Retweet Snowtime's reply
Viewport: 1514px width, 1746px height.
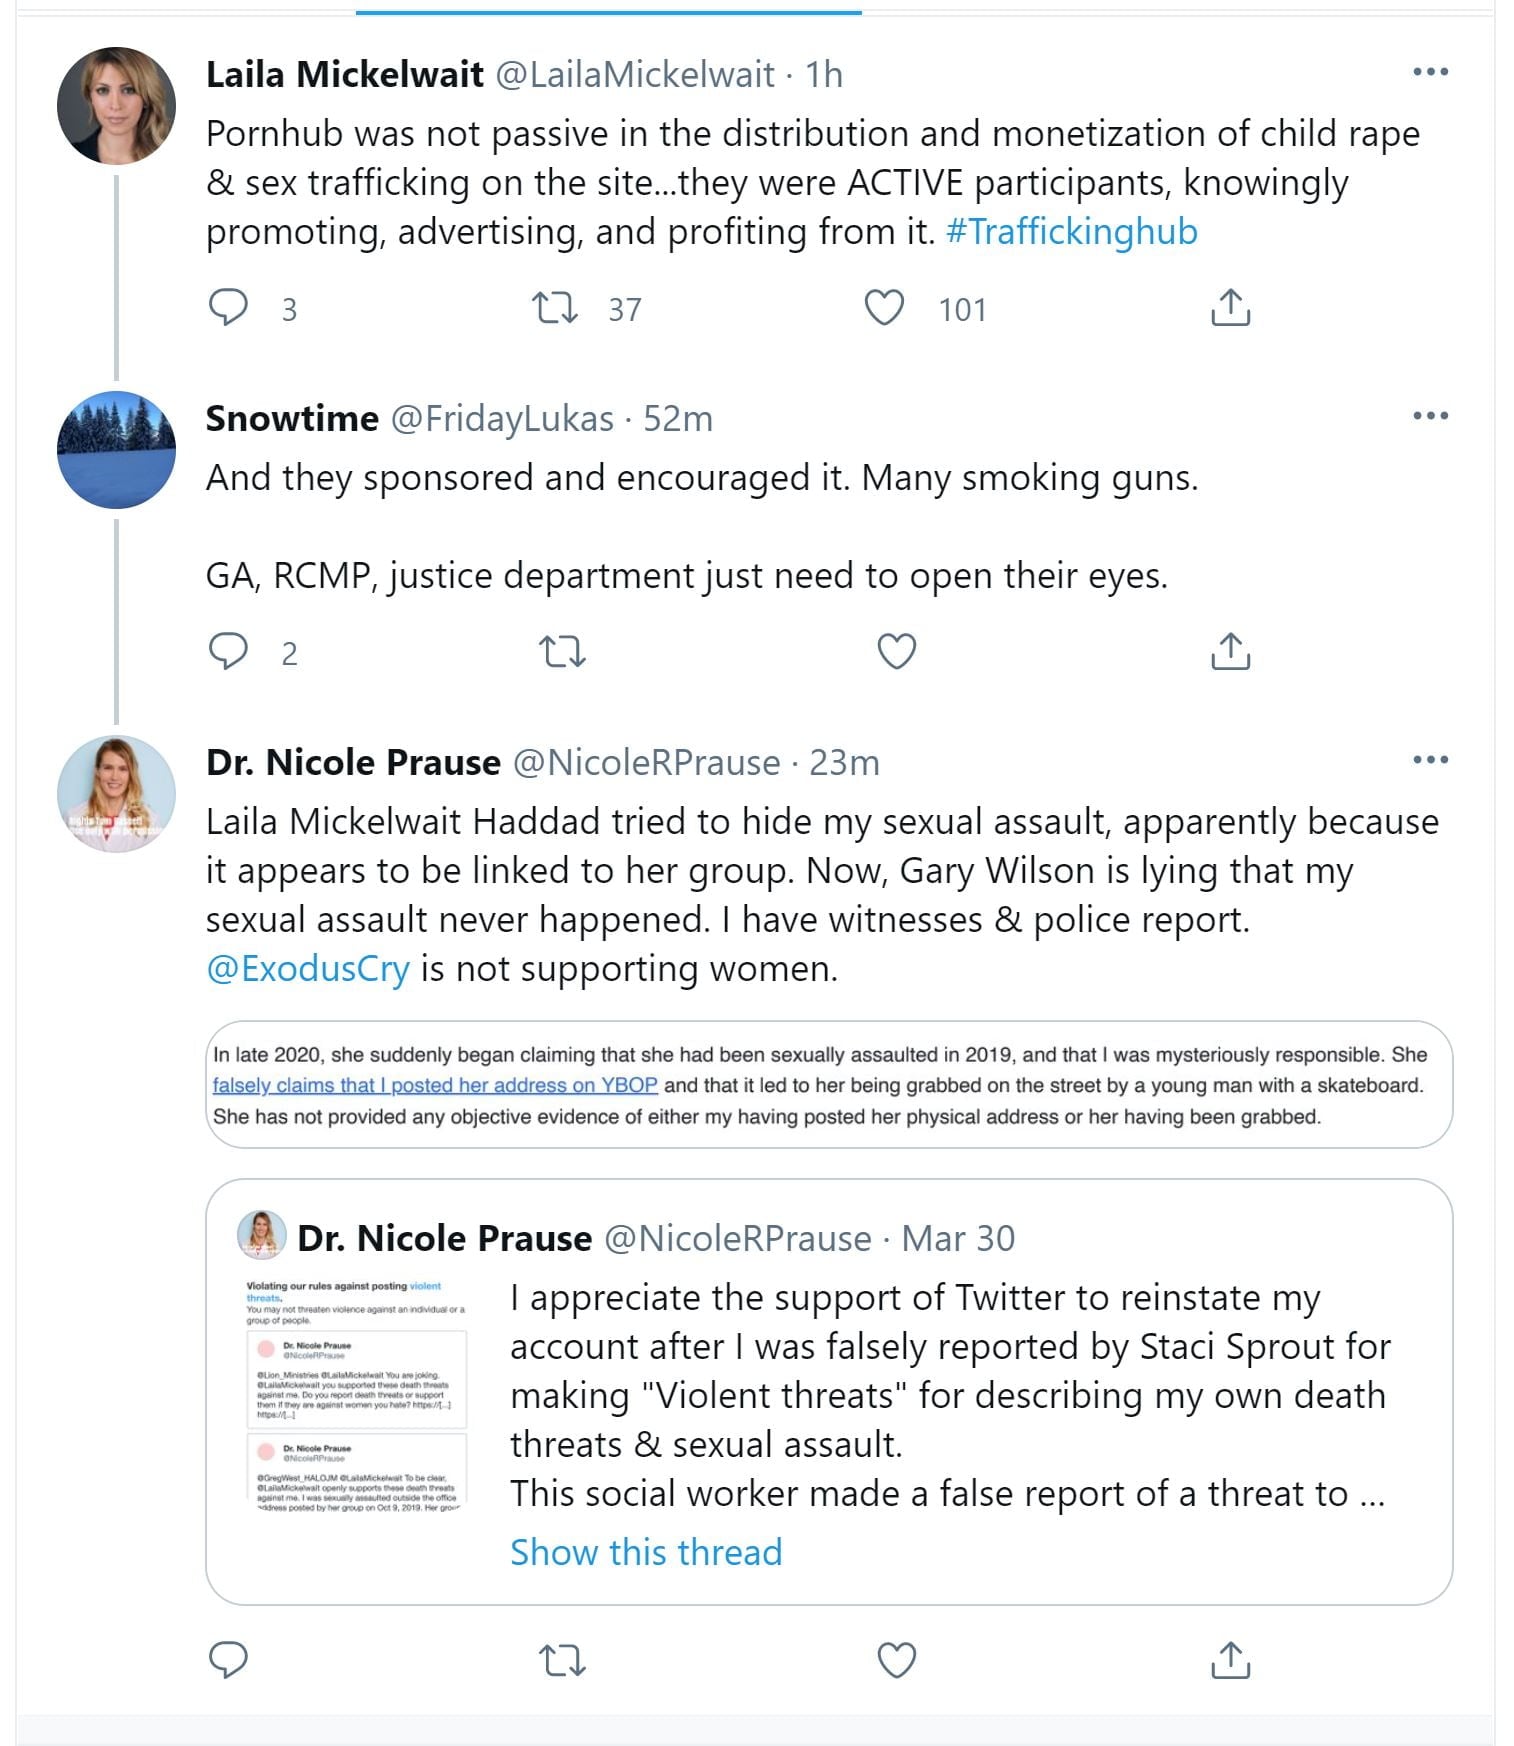point(561,652)
